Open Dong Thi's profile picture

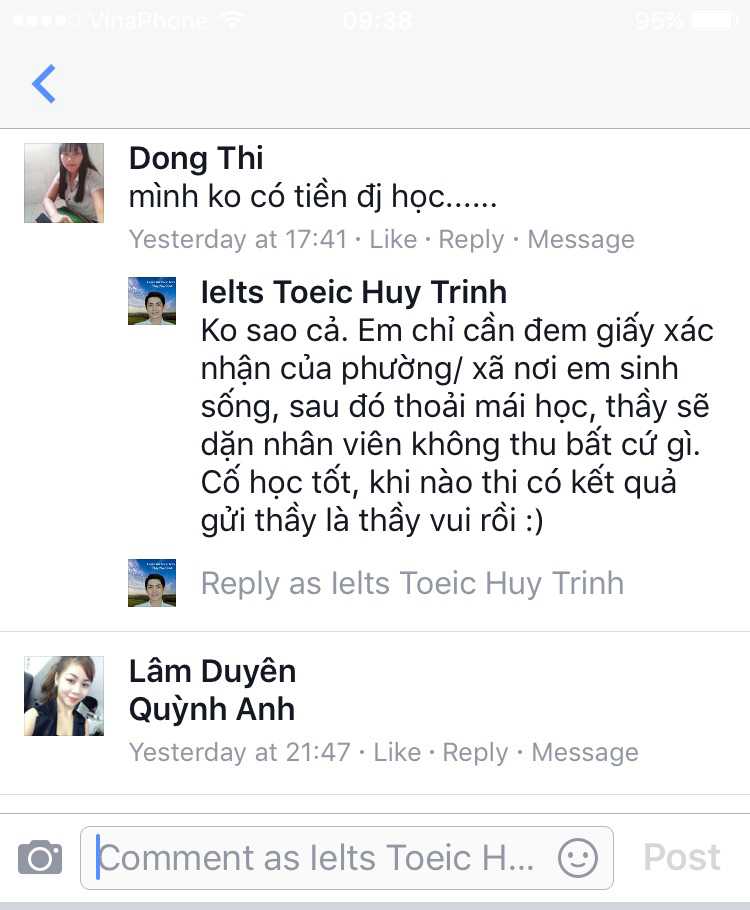click(64, 183)
